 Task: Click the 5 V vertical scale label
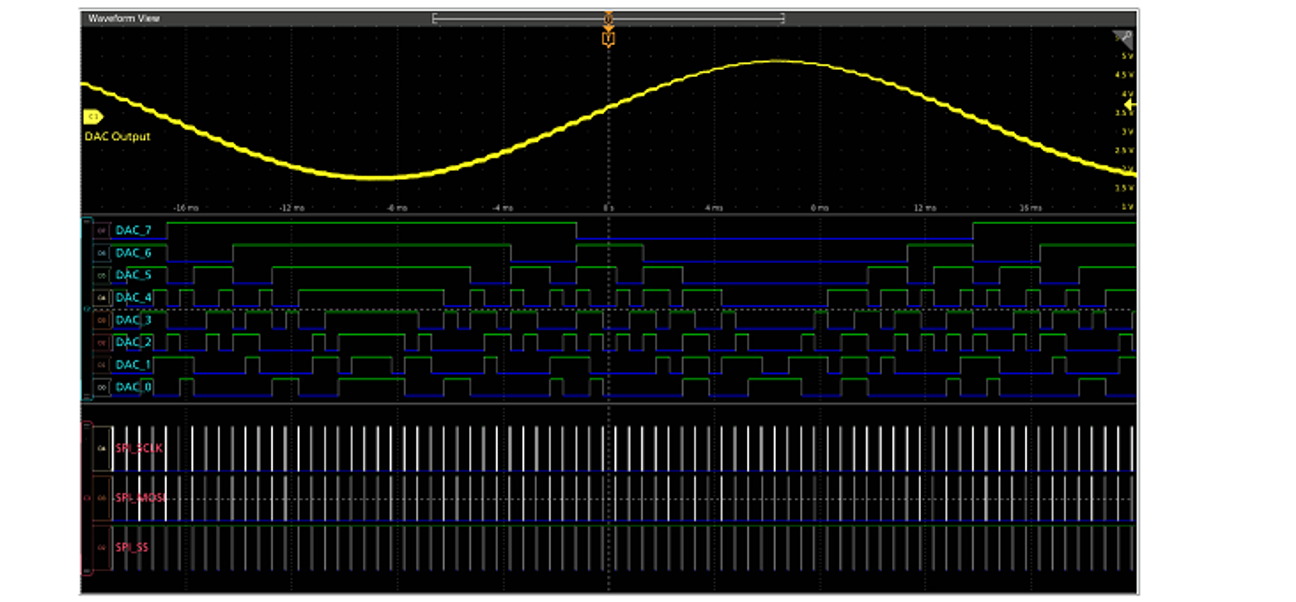pyautogui.click(x=1127, y=56)
